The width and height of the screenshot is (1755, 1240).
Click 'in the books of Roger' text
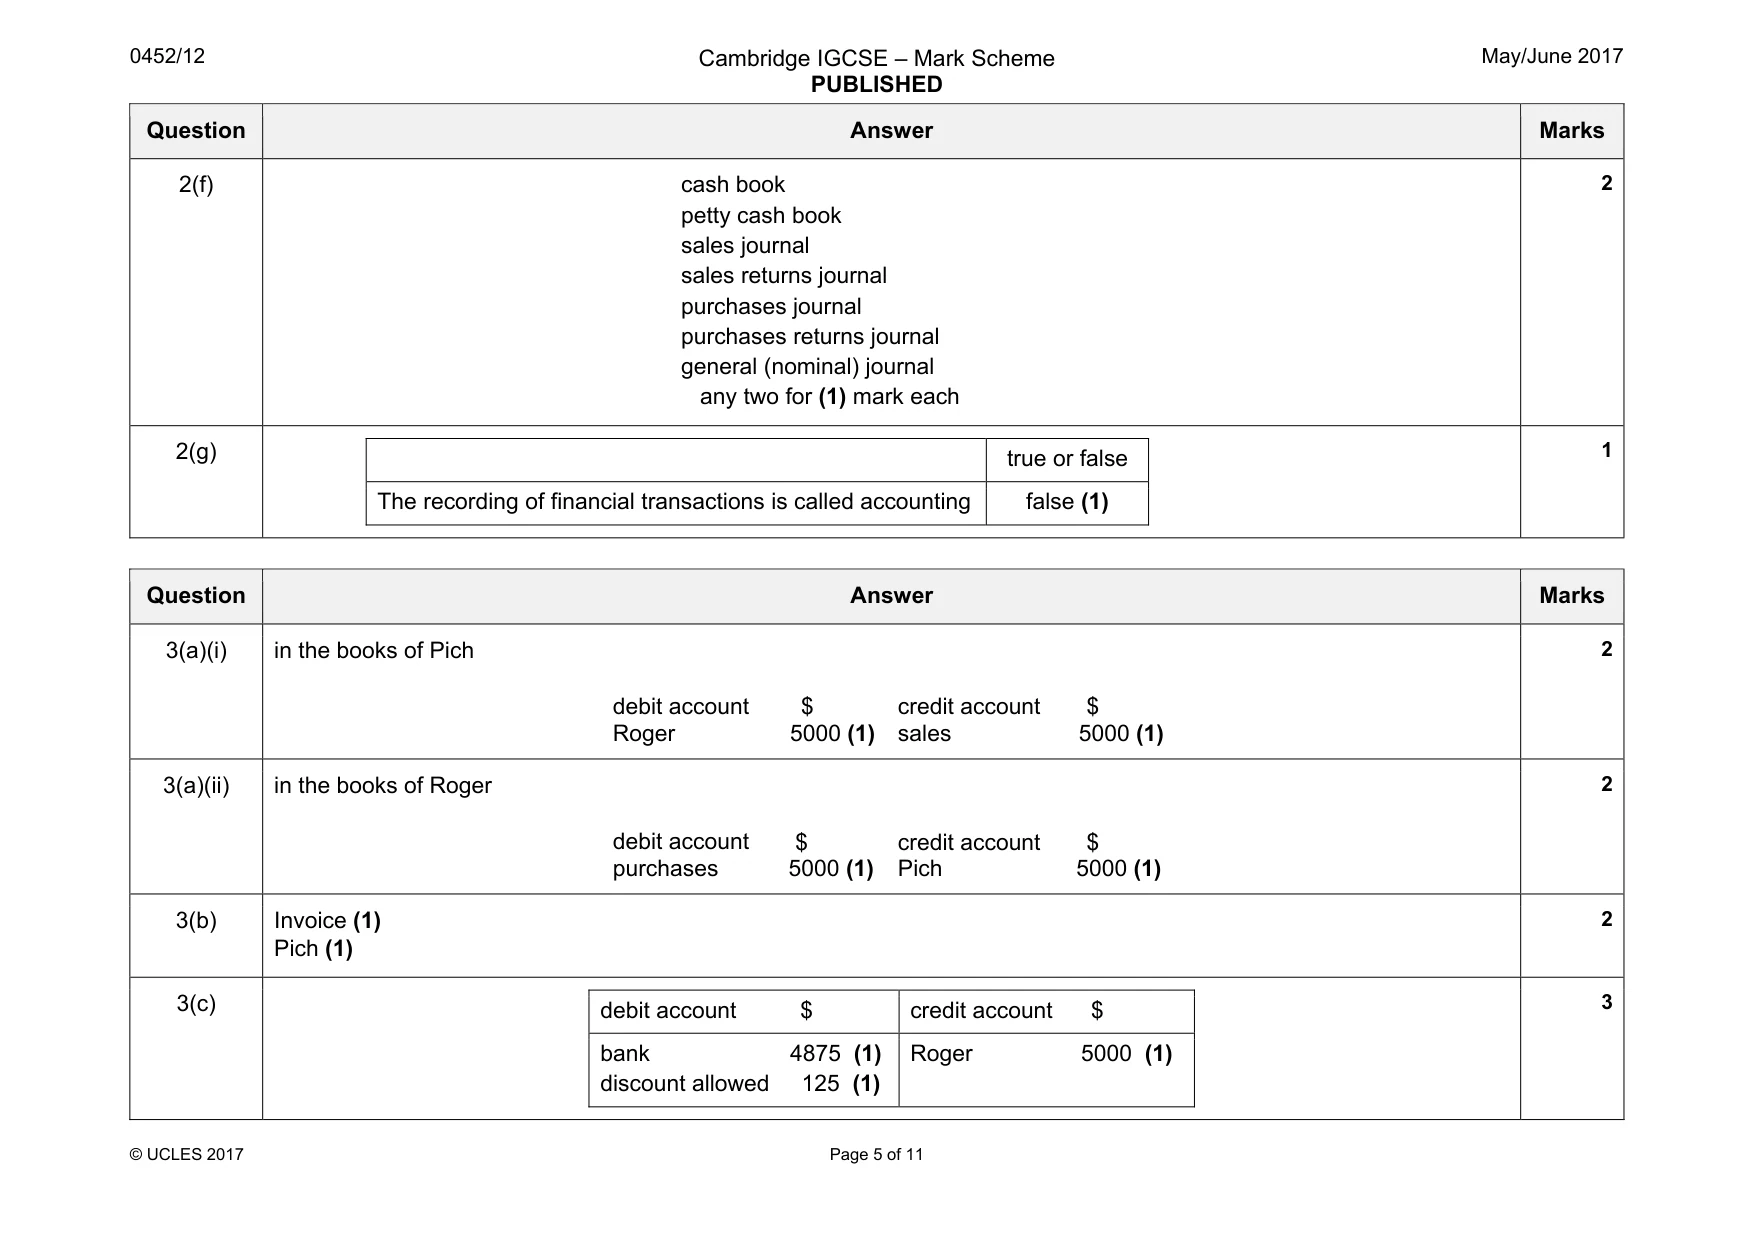pyautogui.click(x=383, y=786)
